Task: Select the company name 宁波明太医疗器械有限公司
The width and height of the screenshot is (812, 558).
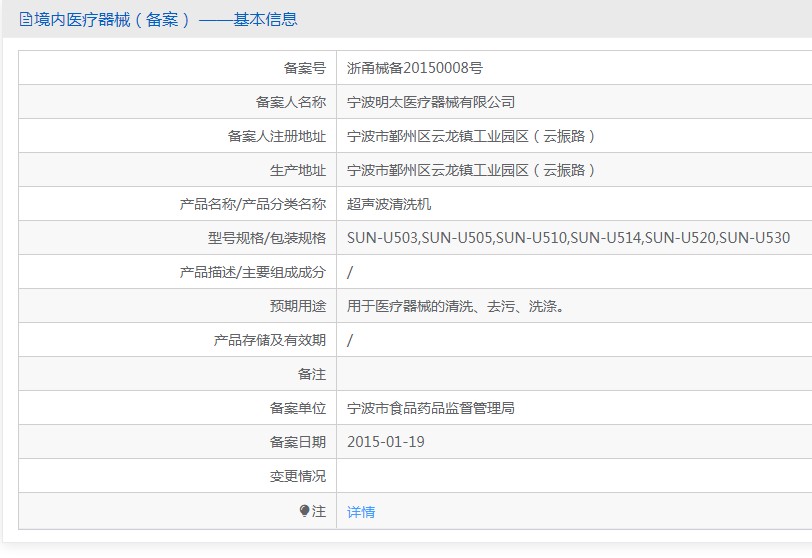Action: click(x=431, y=102)
